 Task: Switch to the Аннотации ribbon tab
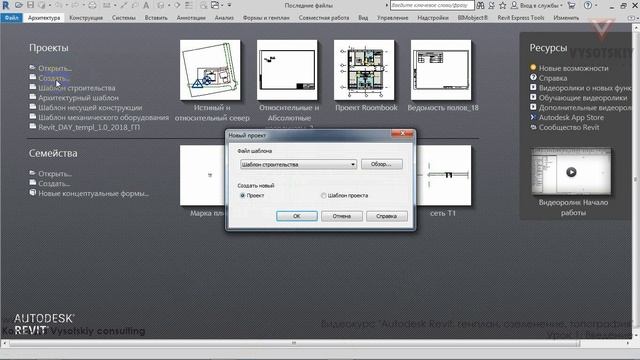click(191, 18)
